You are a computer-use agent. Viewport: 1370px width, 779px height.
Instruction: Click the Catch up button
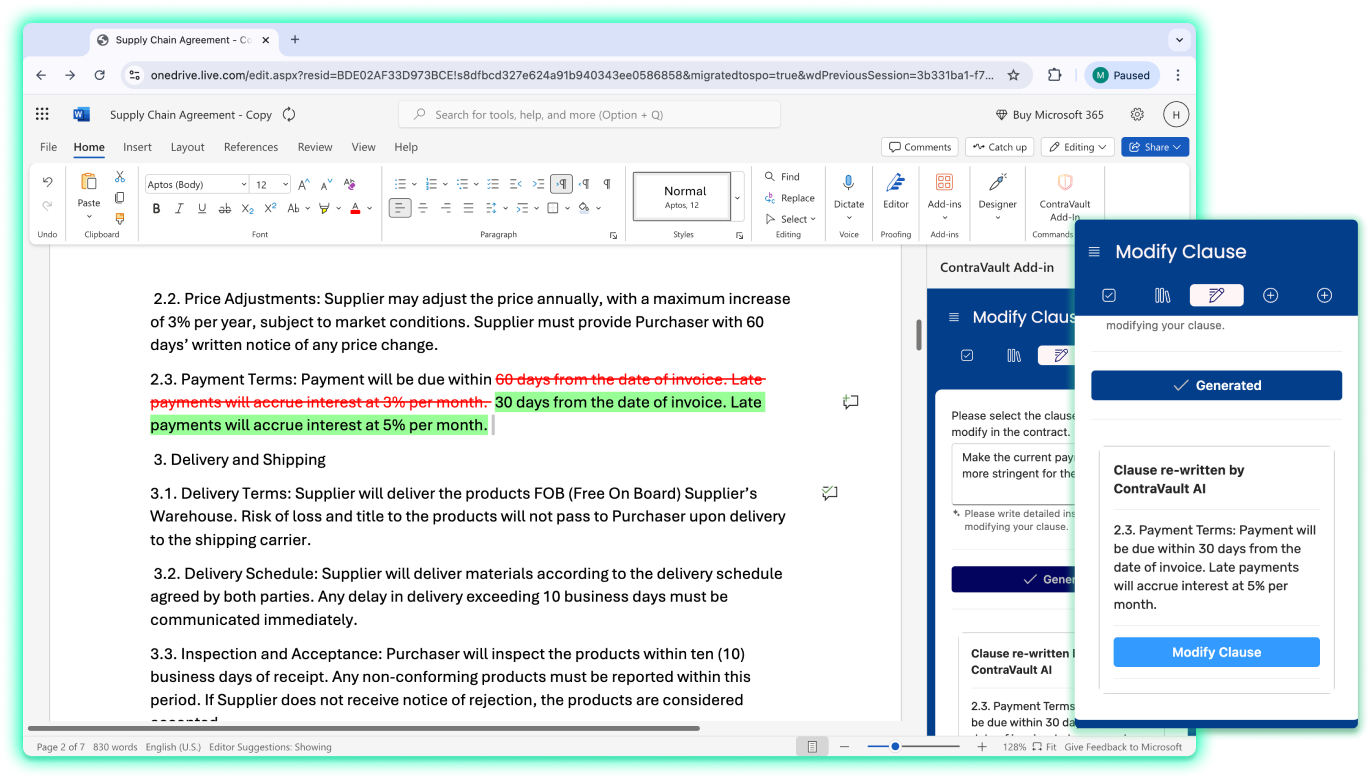(x=999, y=147)
